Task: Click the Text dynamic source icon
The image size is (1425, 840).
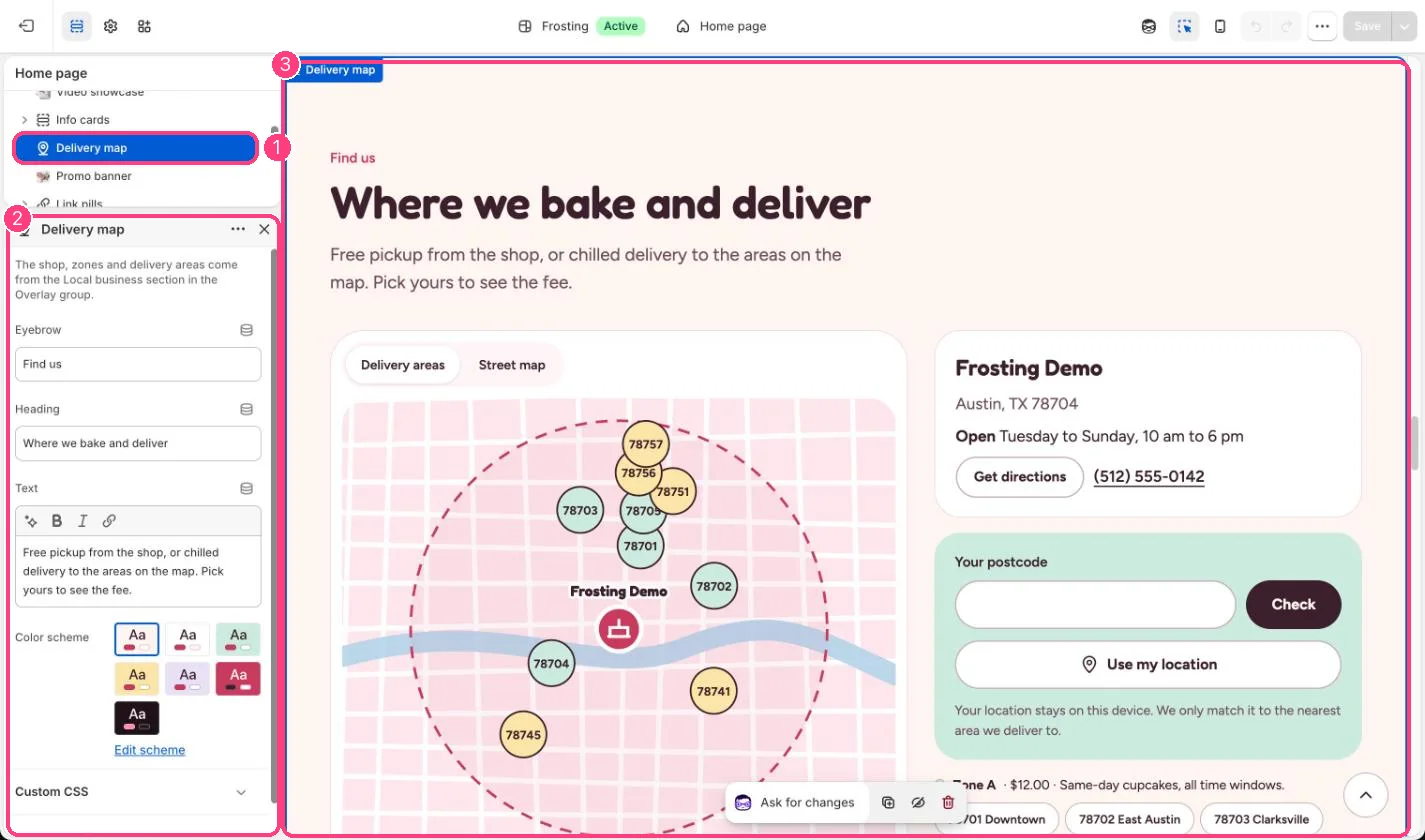Action: [x=246, y=488]
